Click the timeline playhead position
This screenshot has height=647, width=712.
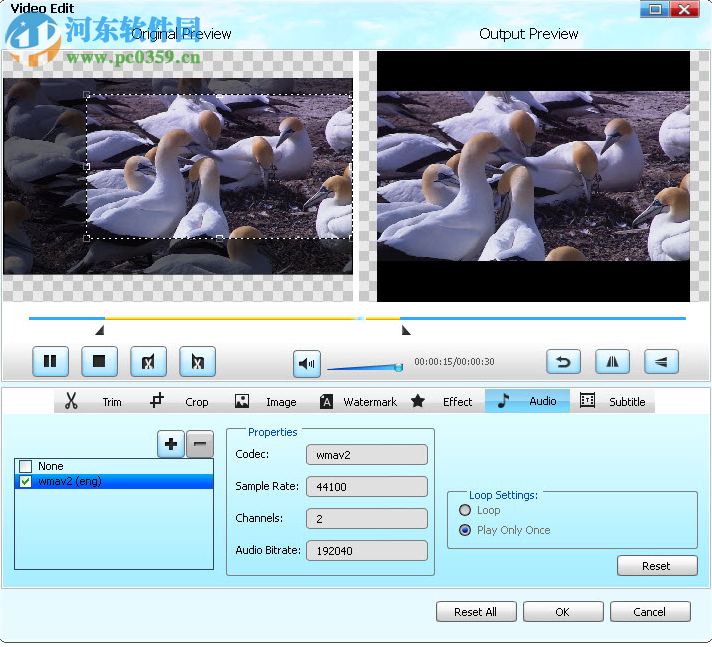coord(361,319)
